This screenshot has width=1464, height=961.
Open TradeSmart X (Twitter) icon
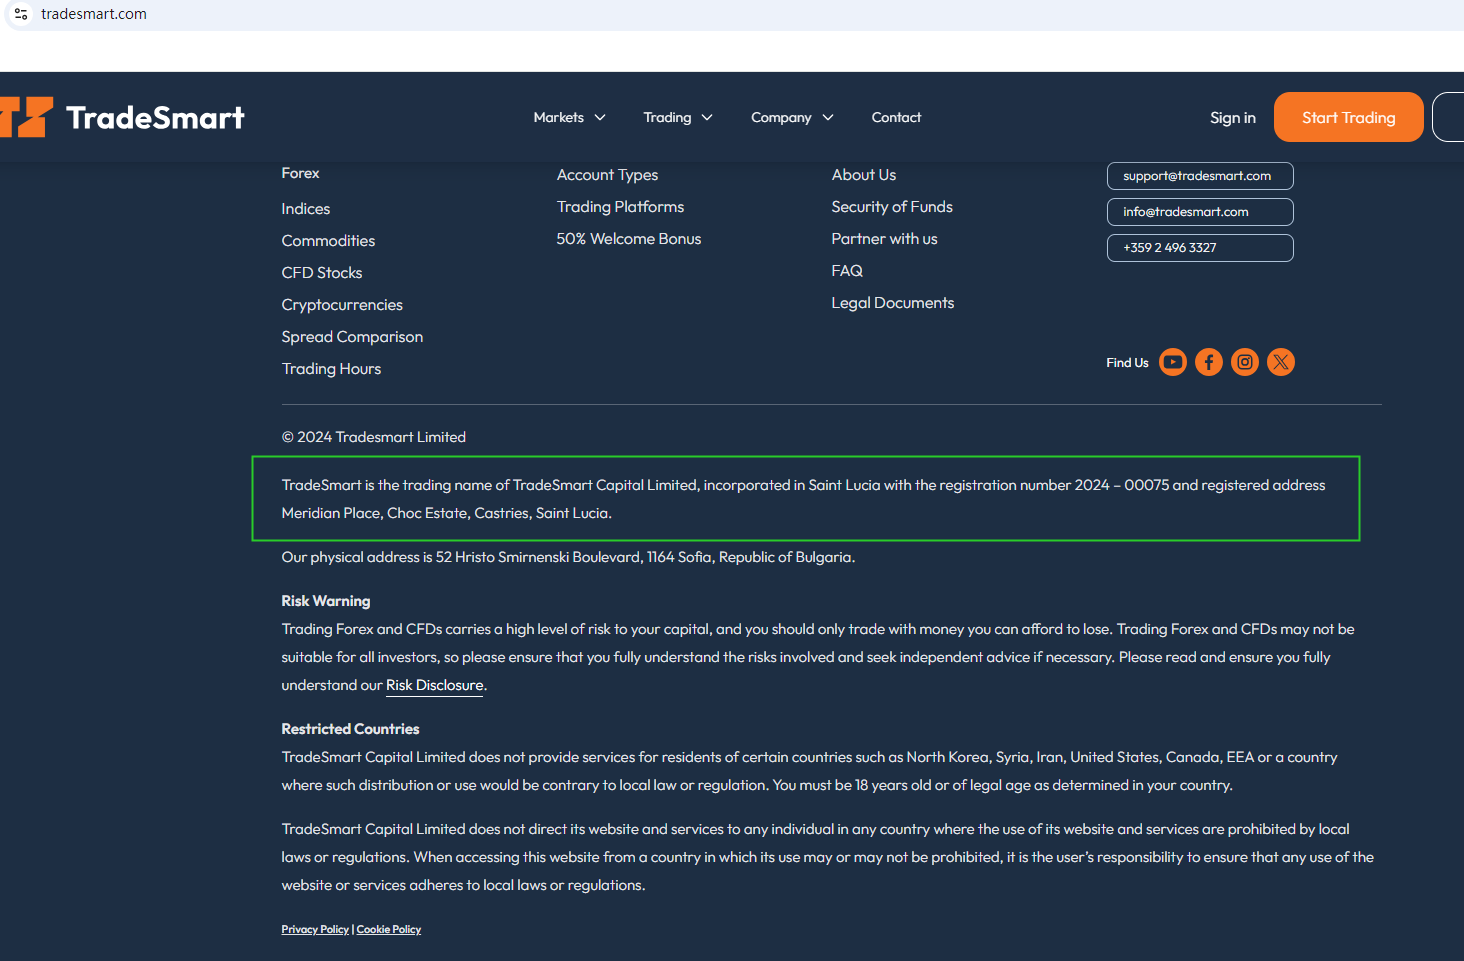(x=1281, y=362)
